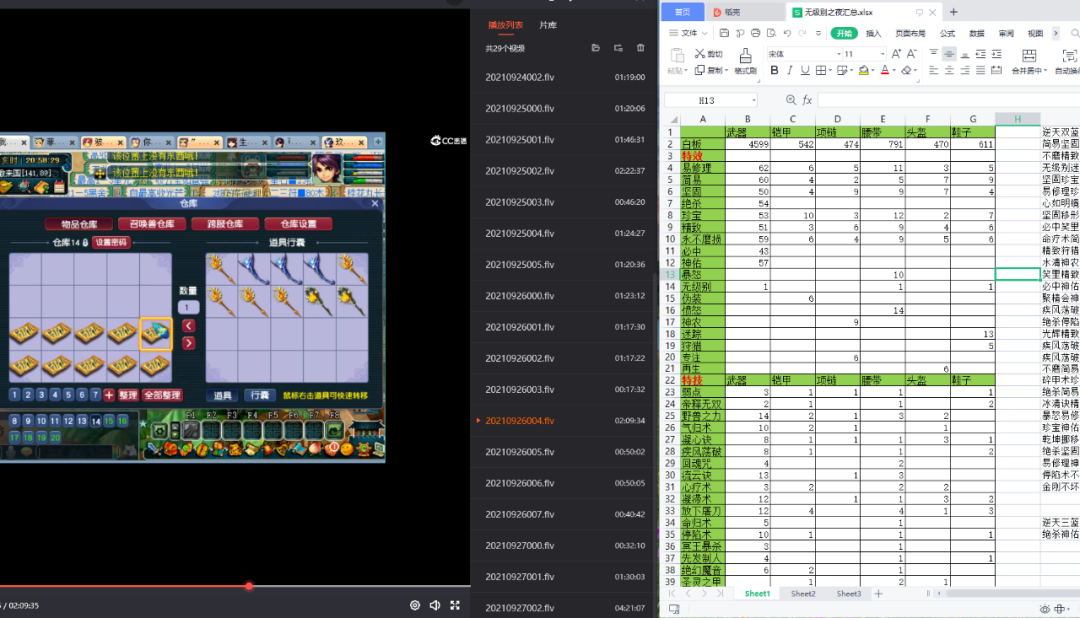Toggle fullscreen mode in the video player
The width and height of the screenshot is (1080, 618).
455,605
